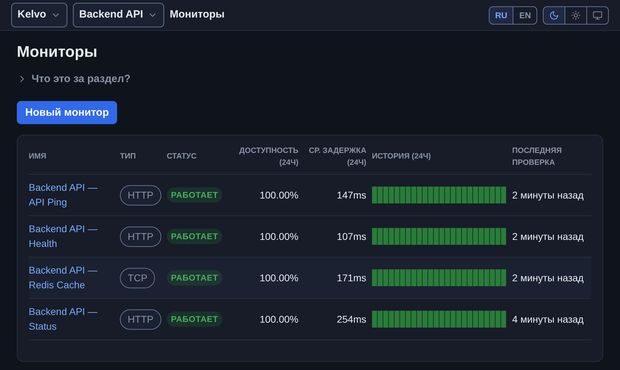Image resolution: width=620 pixels, height=370 pixels.
Task: Click 171ms latency value
Action: tap(351, 278)
